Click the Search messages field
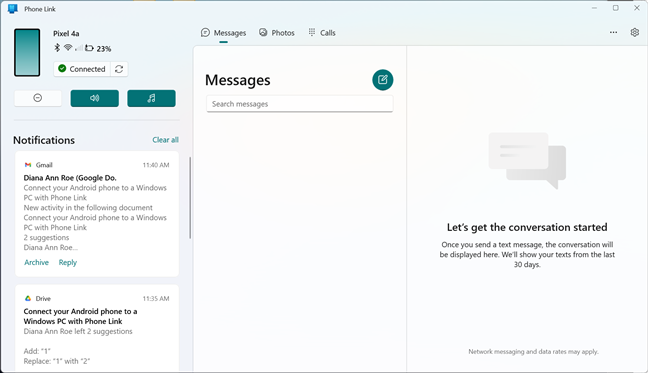 pos(300,104)
